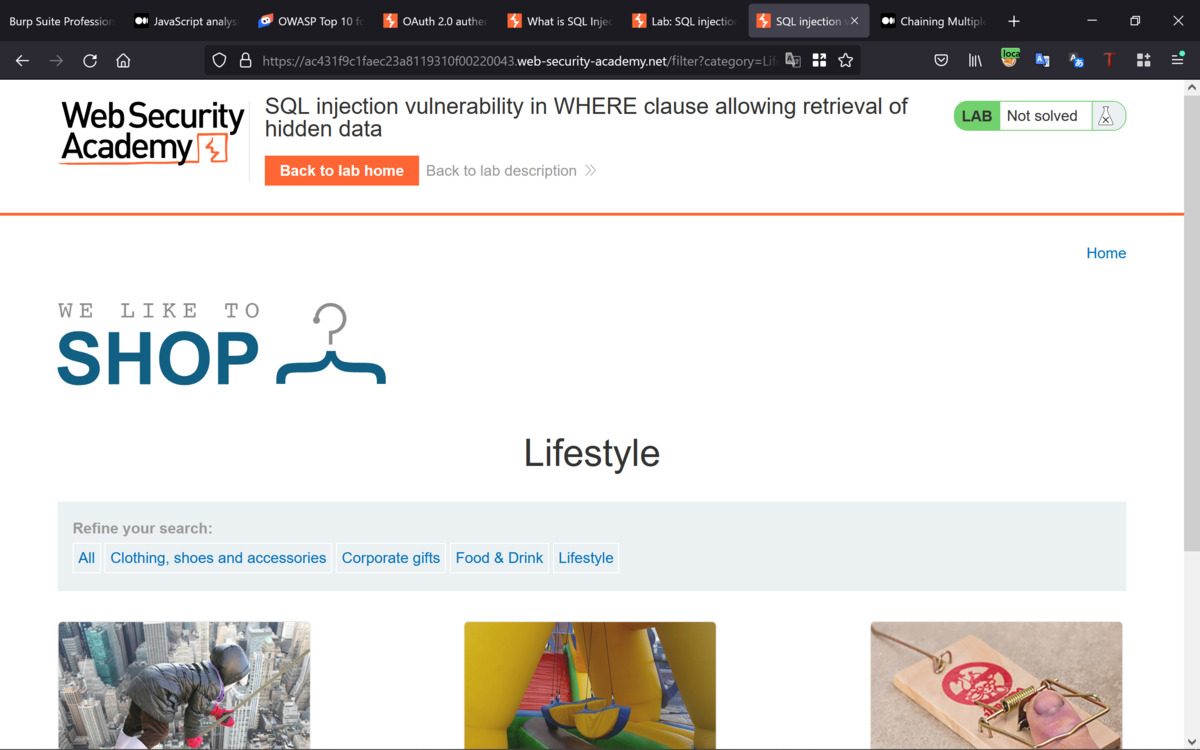Filter by Food & Drink category
This screenshot has height=750, width=1200.
(x=499, y=558)
